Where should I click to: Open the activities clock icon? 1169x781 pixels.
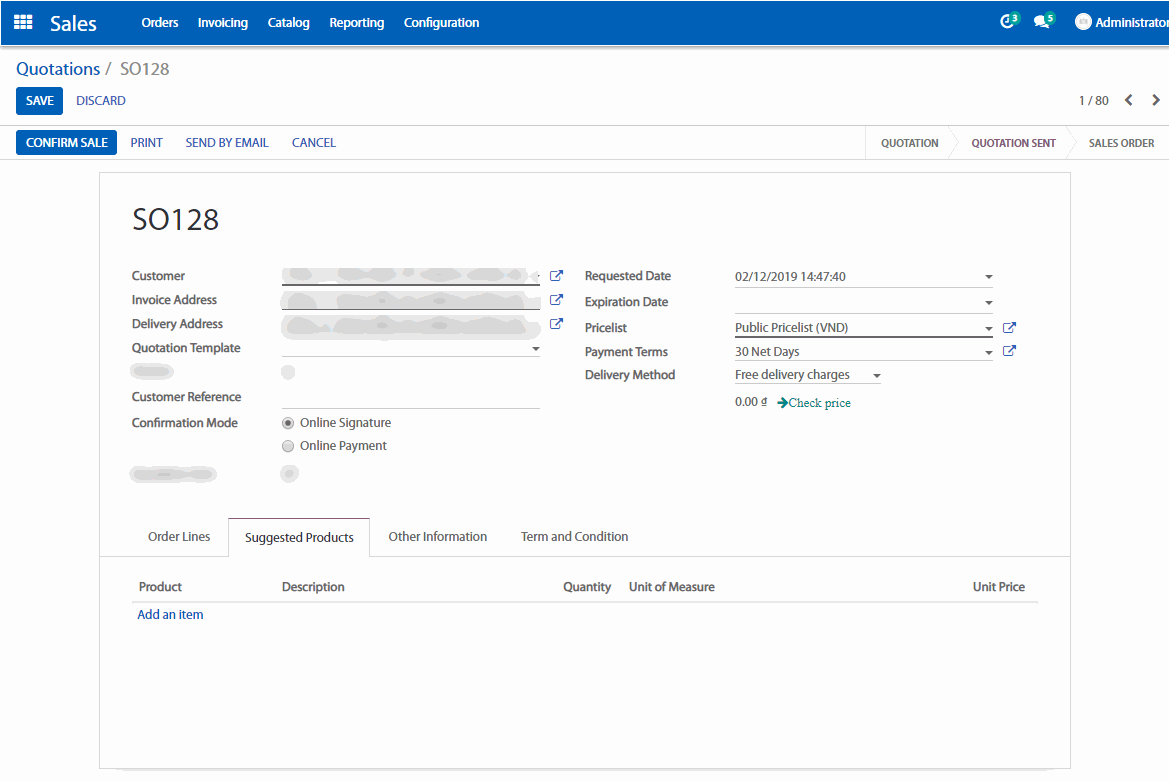click(1008, 22)
